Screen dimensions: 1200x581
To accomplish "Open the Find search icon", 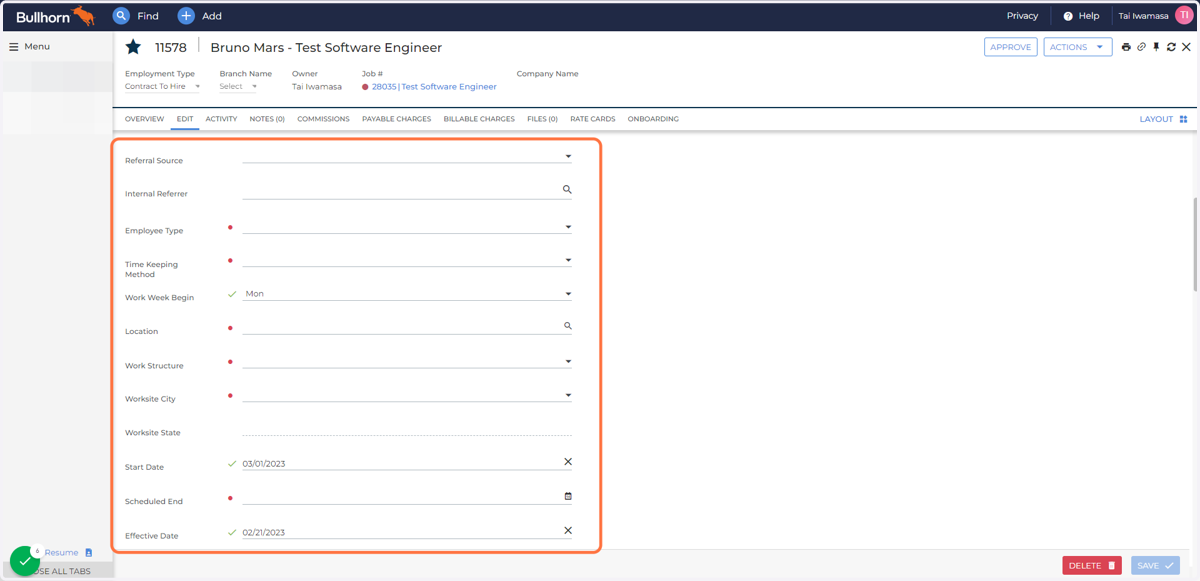I will (121, 16).
